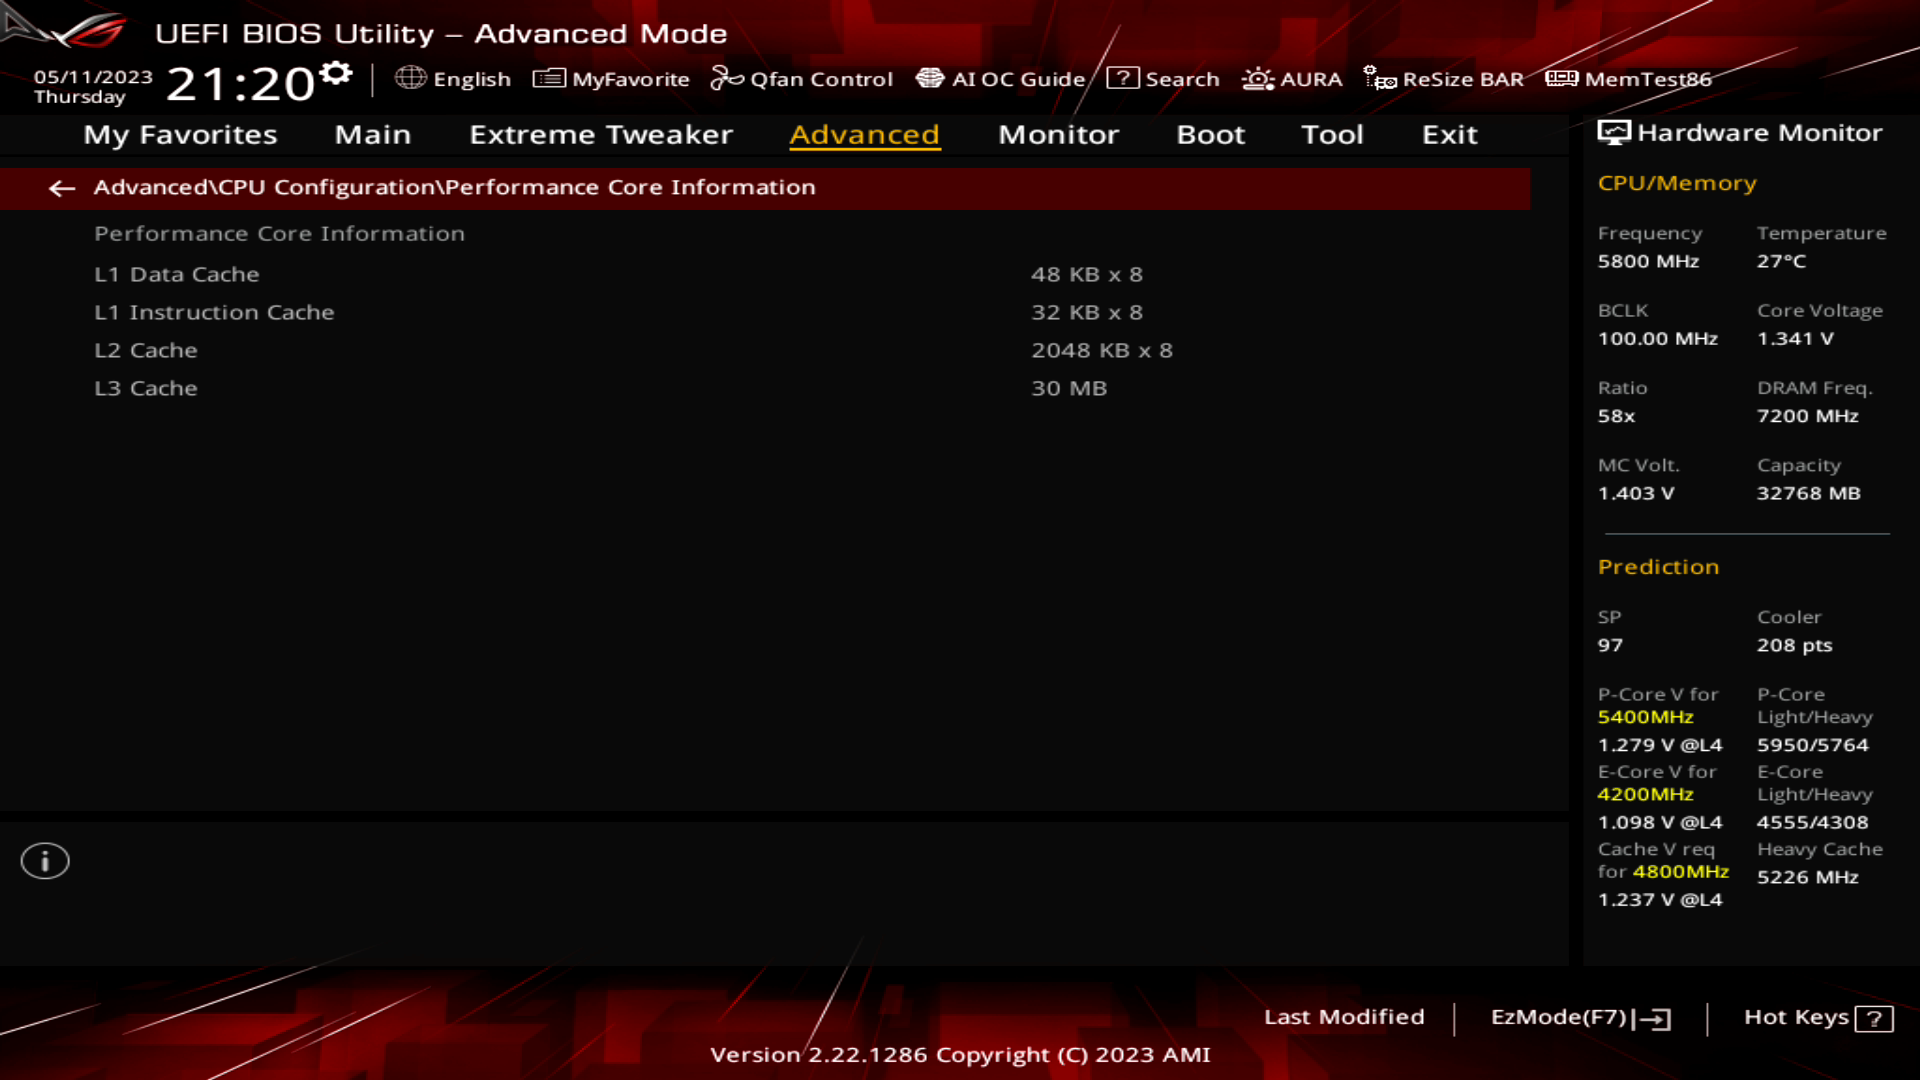Open the Tool menu

(1331, 133)
